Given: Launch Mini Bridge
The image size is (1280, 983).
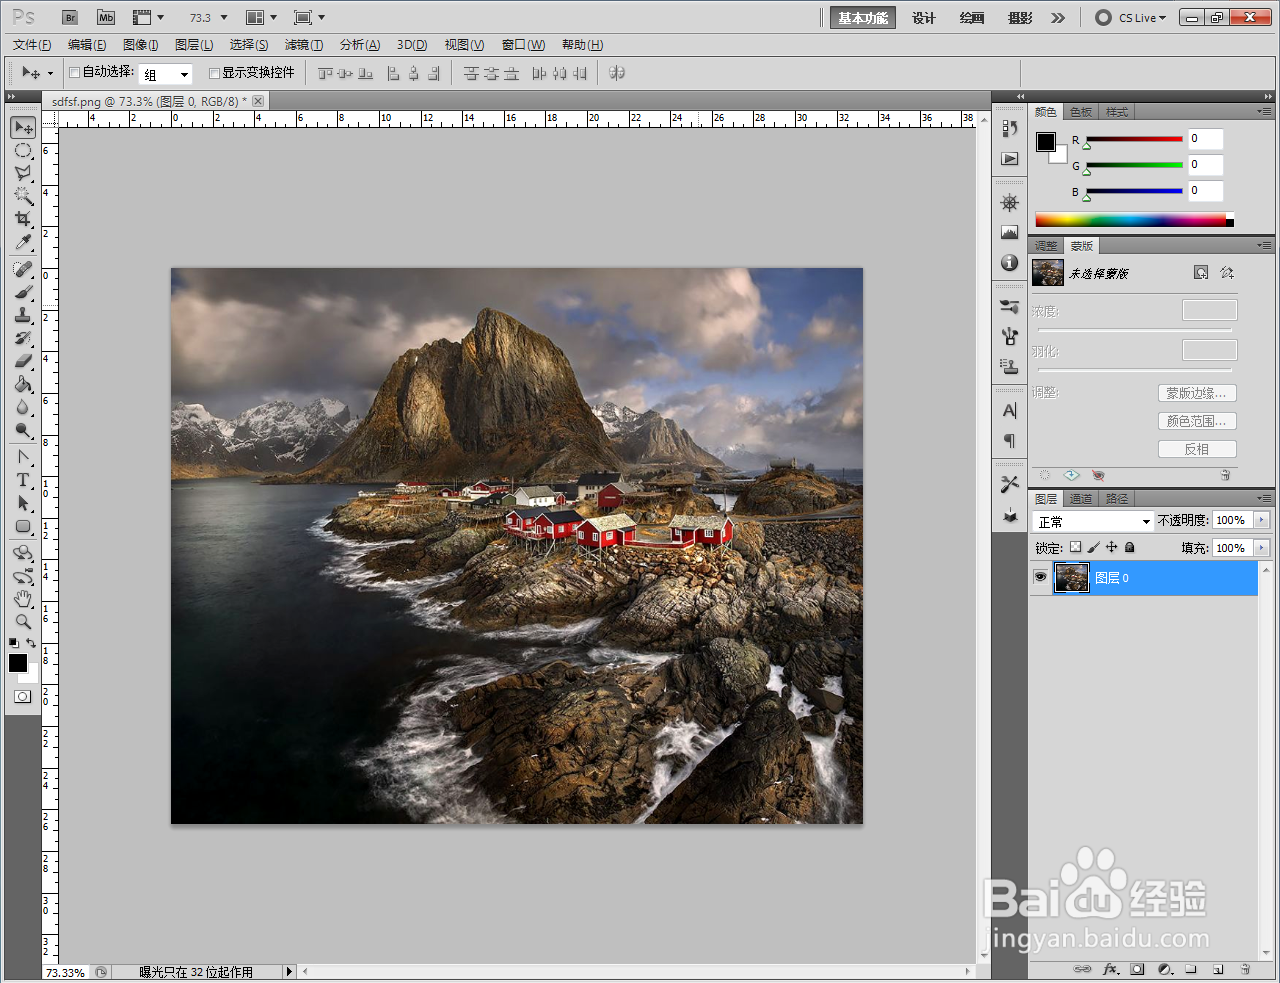Looking at the screenshot, I should click(106, 17).
